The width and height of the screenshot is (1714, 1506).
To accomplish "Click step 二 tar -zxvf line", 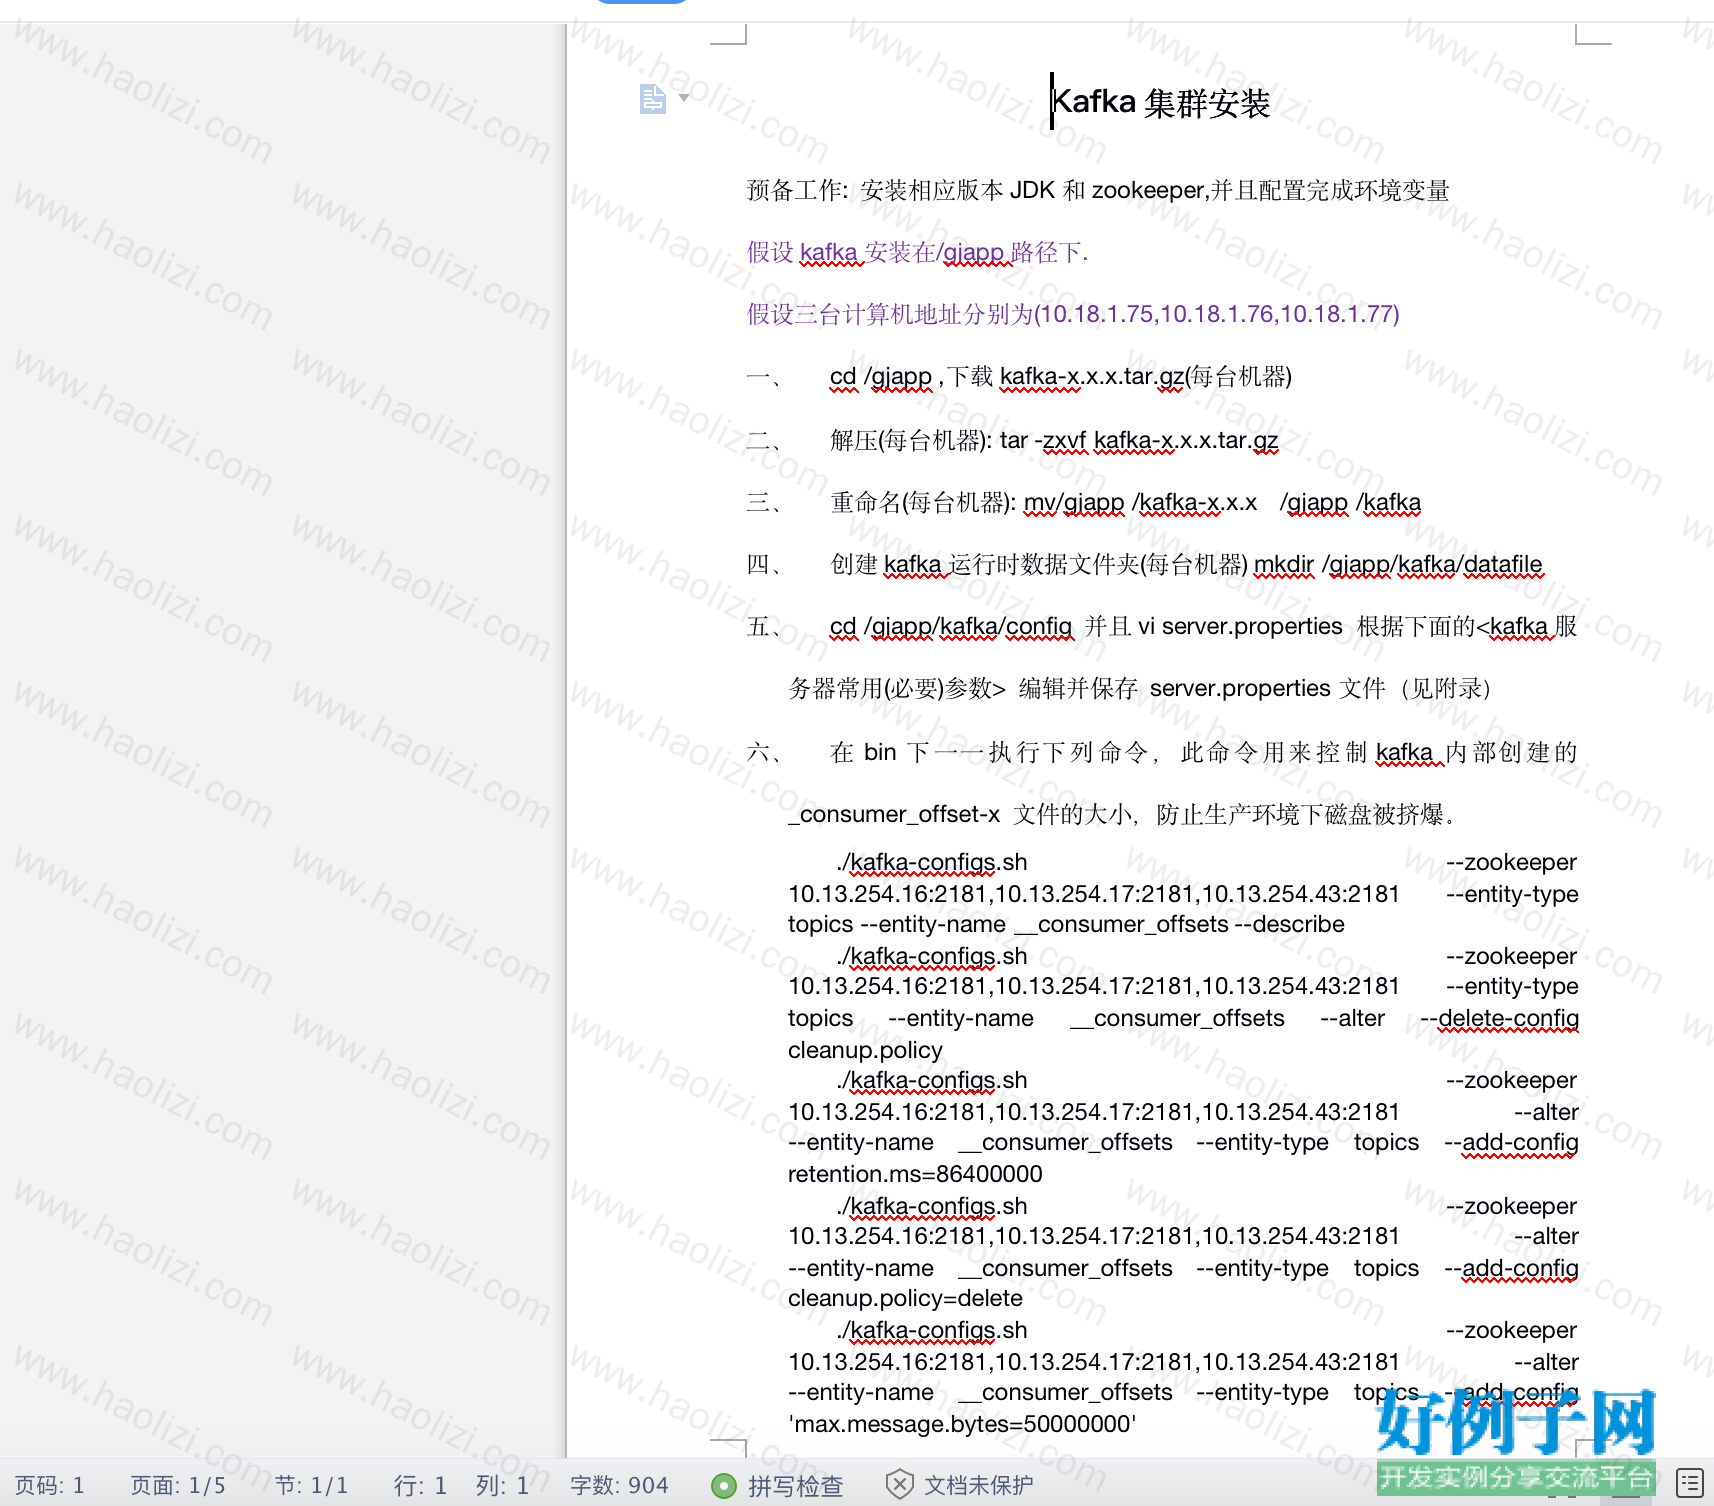I will tap(1012, 440).
